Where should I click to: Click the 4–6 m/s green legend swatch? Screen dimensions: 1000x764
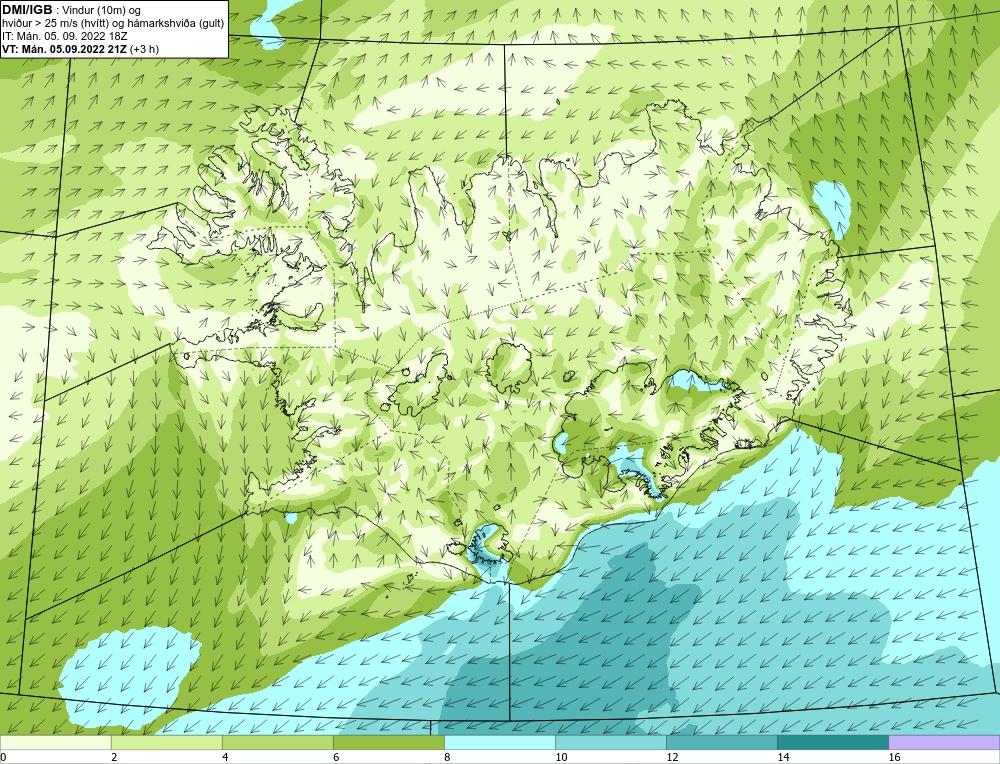pyautogui.click(x=277, y=742)
